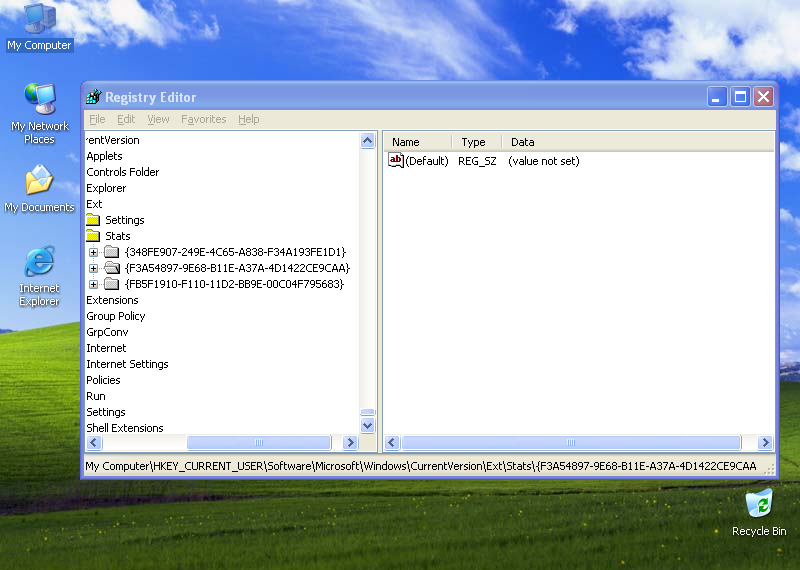This screenshot has width=800, height=570.
Task: Open the Edit menu
Action: pos(126,119)
